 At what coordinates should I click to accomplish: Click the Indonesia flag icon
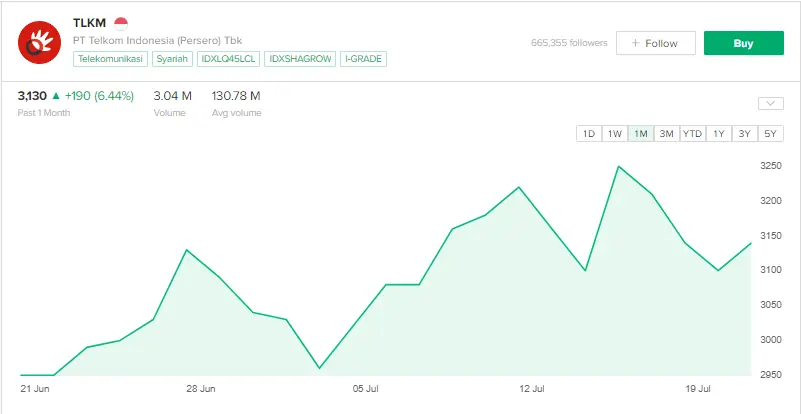121,23
